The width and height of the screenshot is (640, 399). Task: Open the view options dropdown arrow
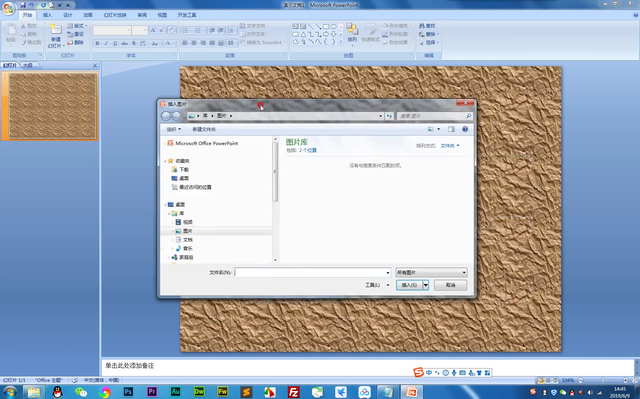click(439, 129)
